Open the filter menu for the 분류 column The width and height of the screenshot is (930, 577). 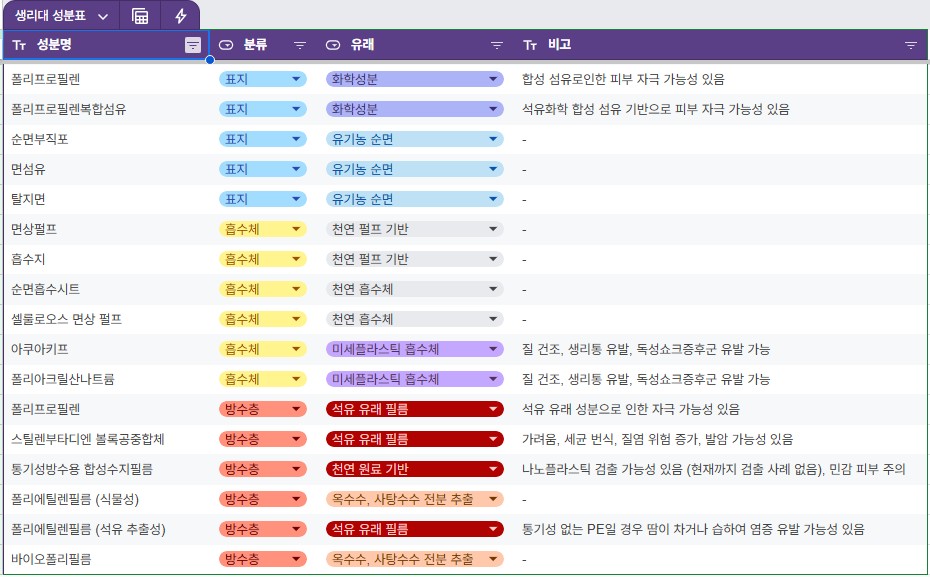click(x=299, y=45)
